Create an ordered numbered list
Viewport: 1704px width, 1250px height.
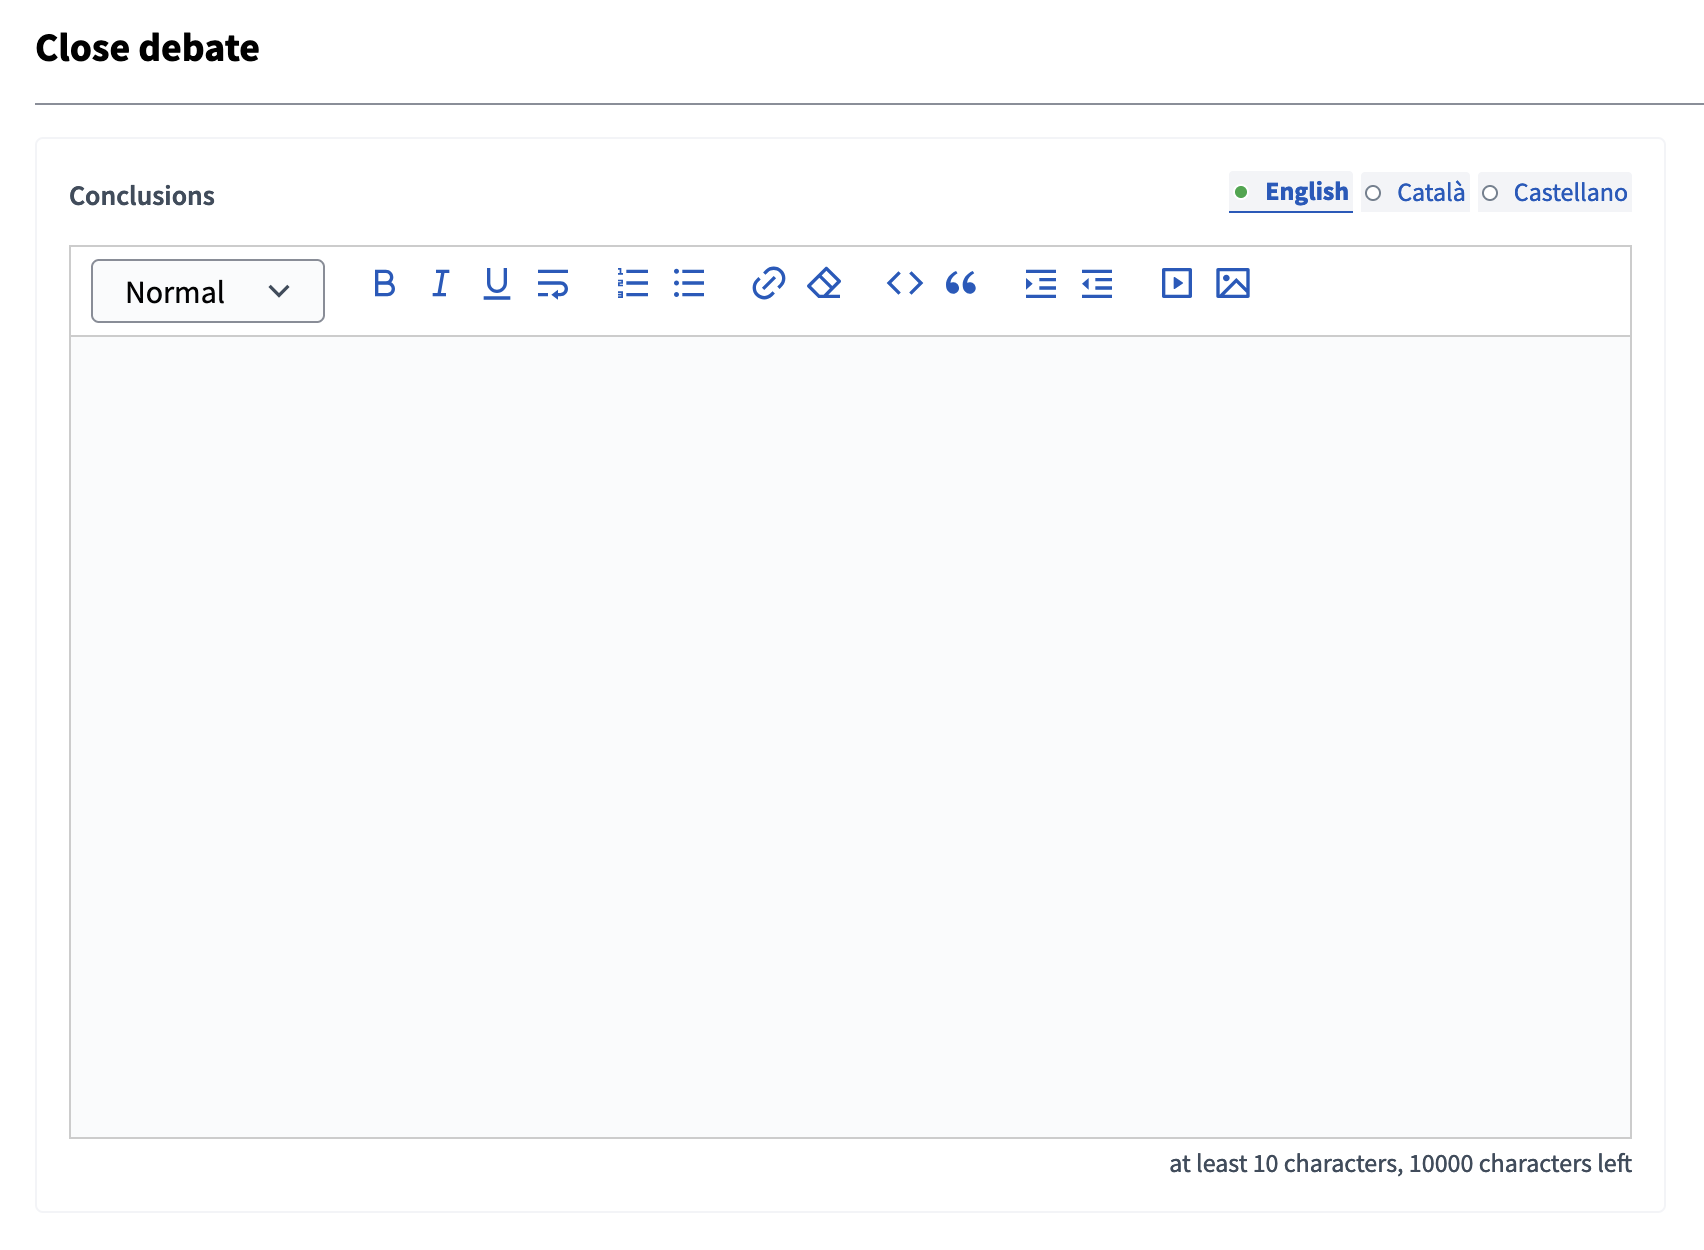[633, 284]
